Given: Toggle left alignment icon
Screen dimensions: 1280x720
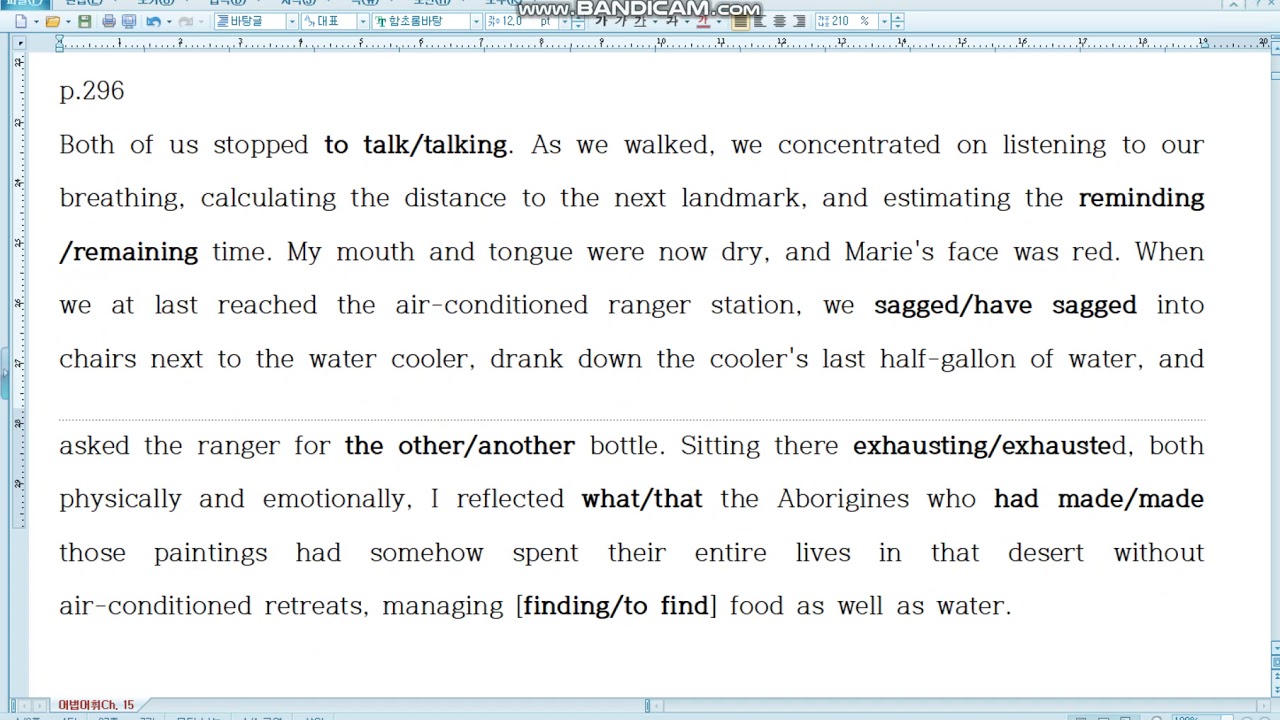Looking at the screenshot, I should (x=760, y=21).
